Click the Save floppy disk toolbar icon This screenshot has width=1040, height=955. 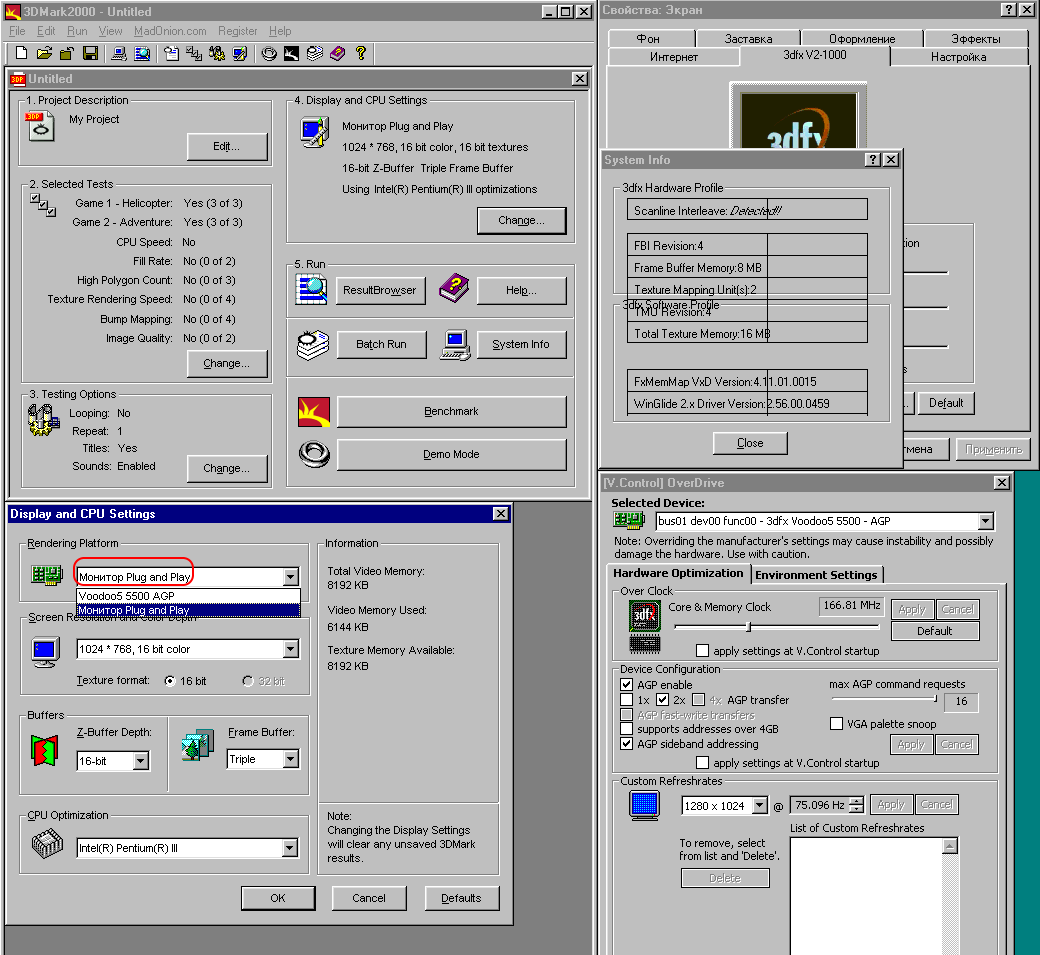(x=91, y=54)
